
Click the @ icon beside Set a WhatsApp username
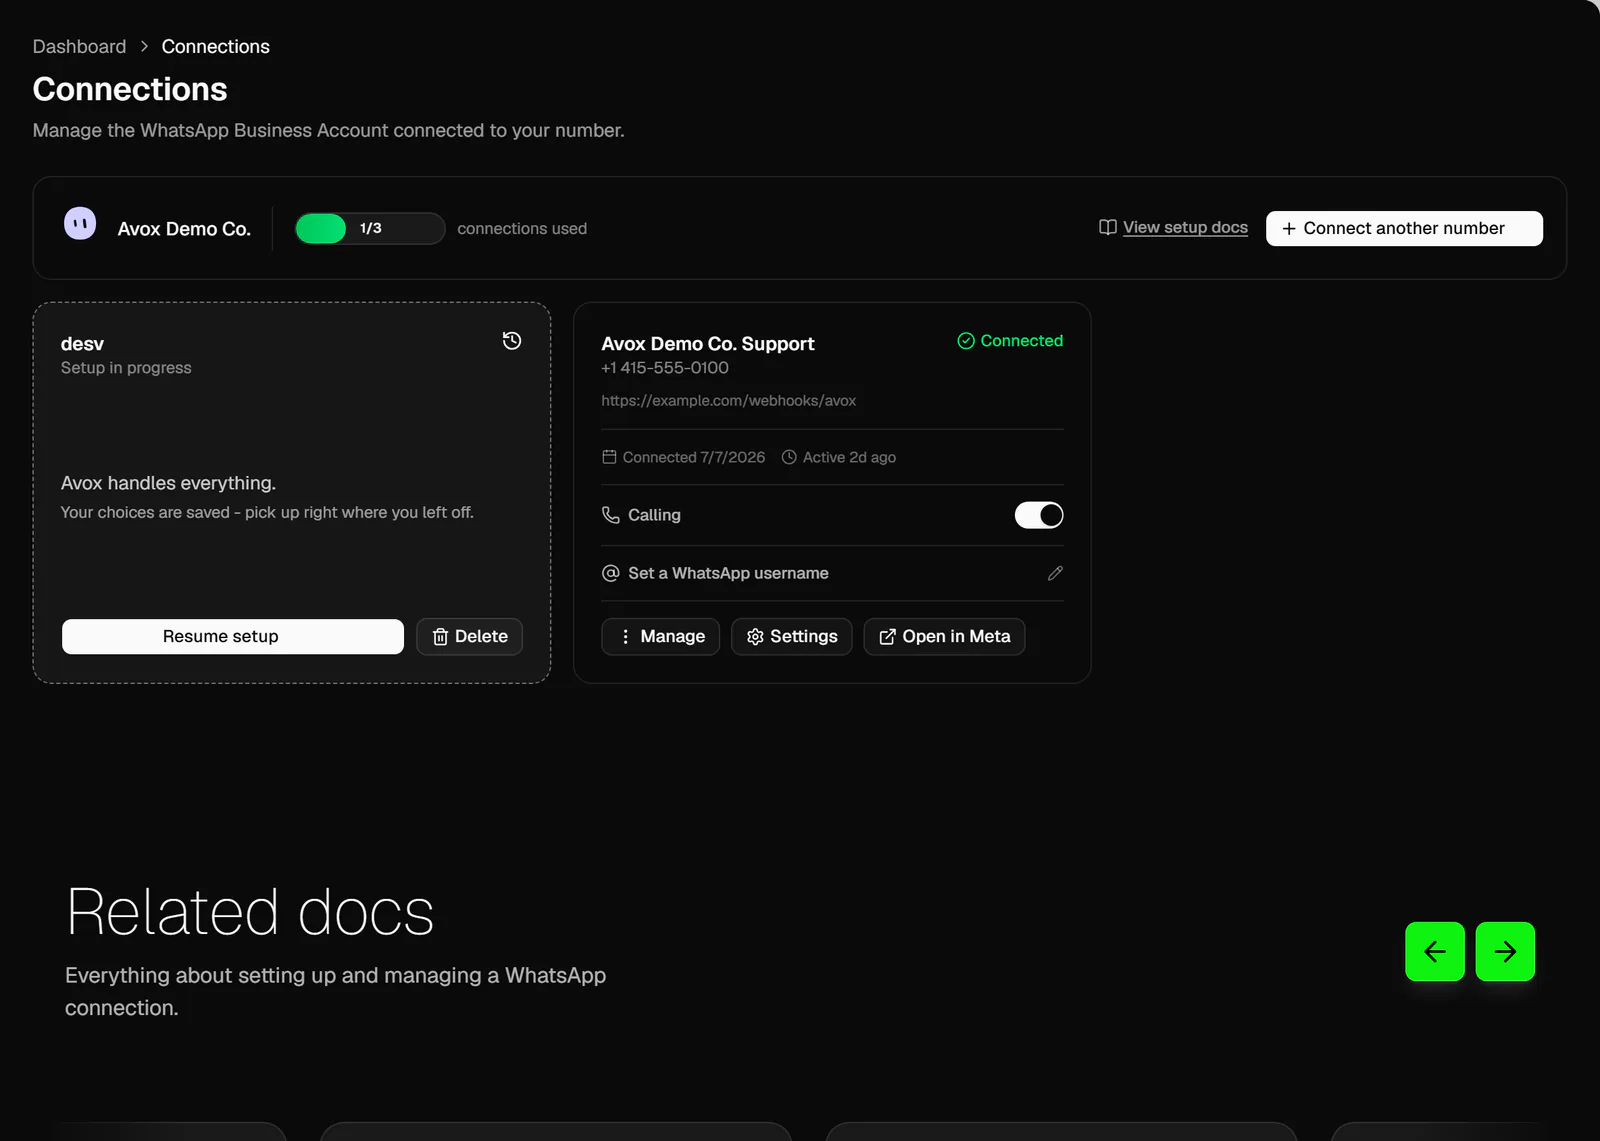tap(610, 573)
